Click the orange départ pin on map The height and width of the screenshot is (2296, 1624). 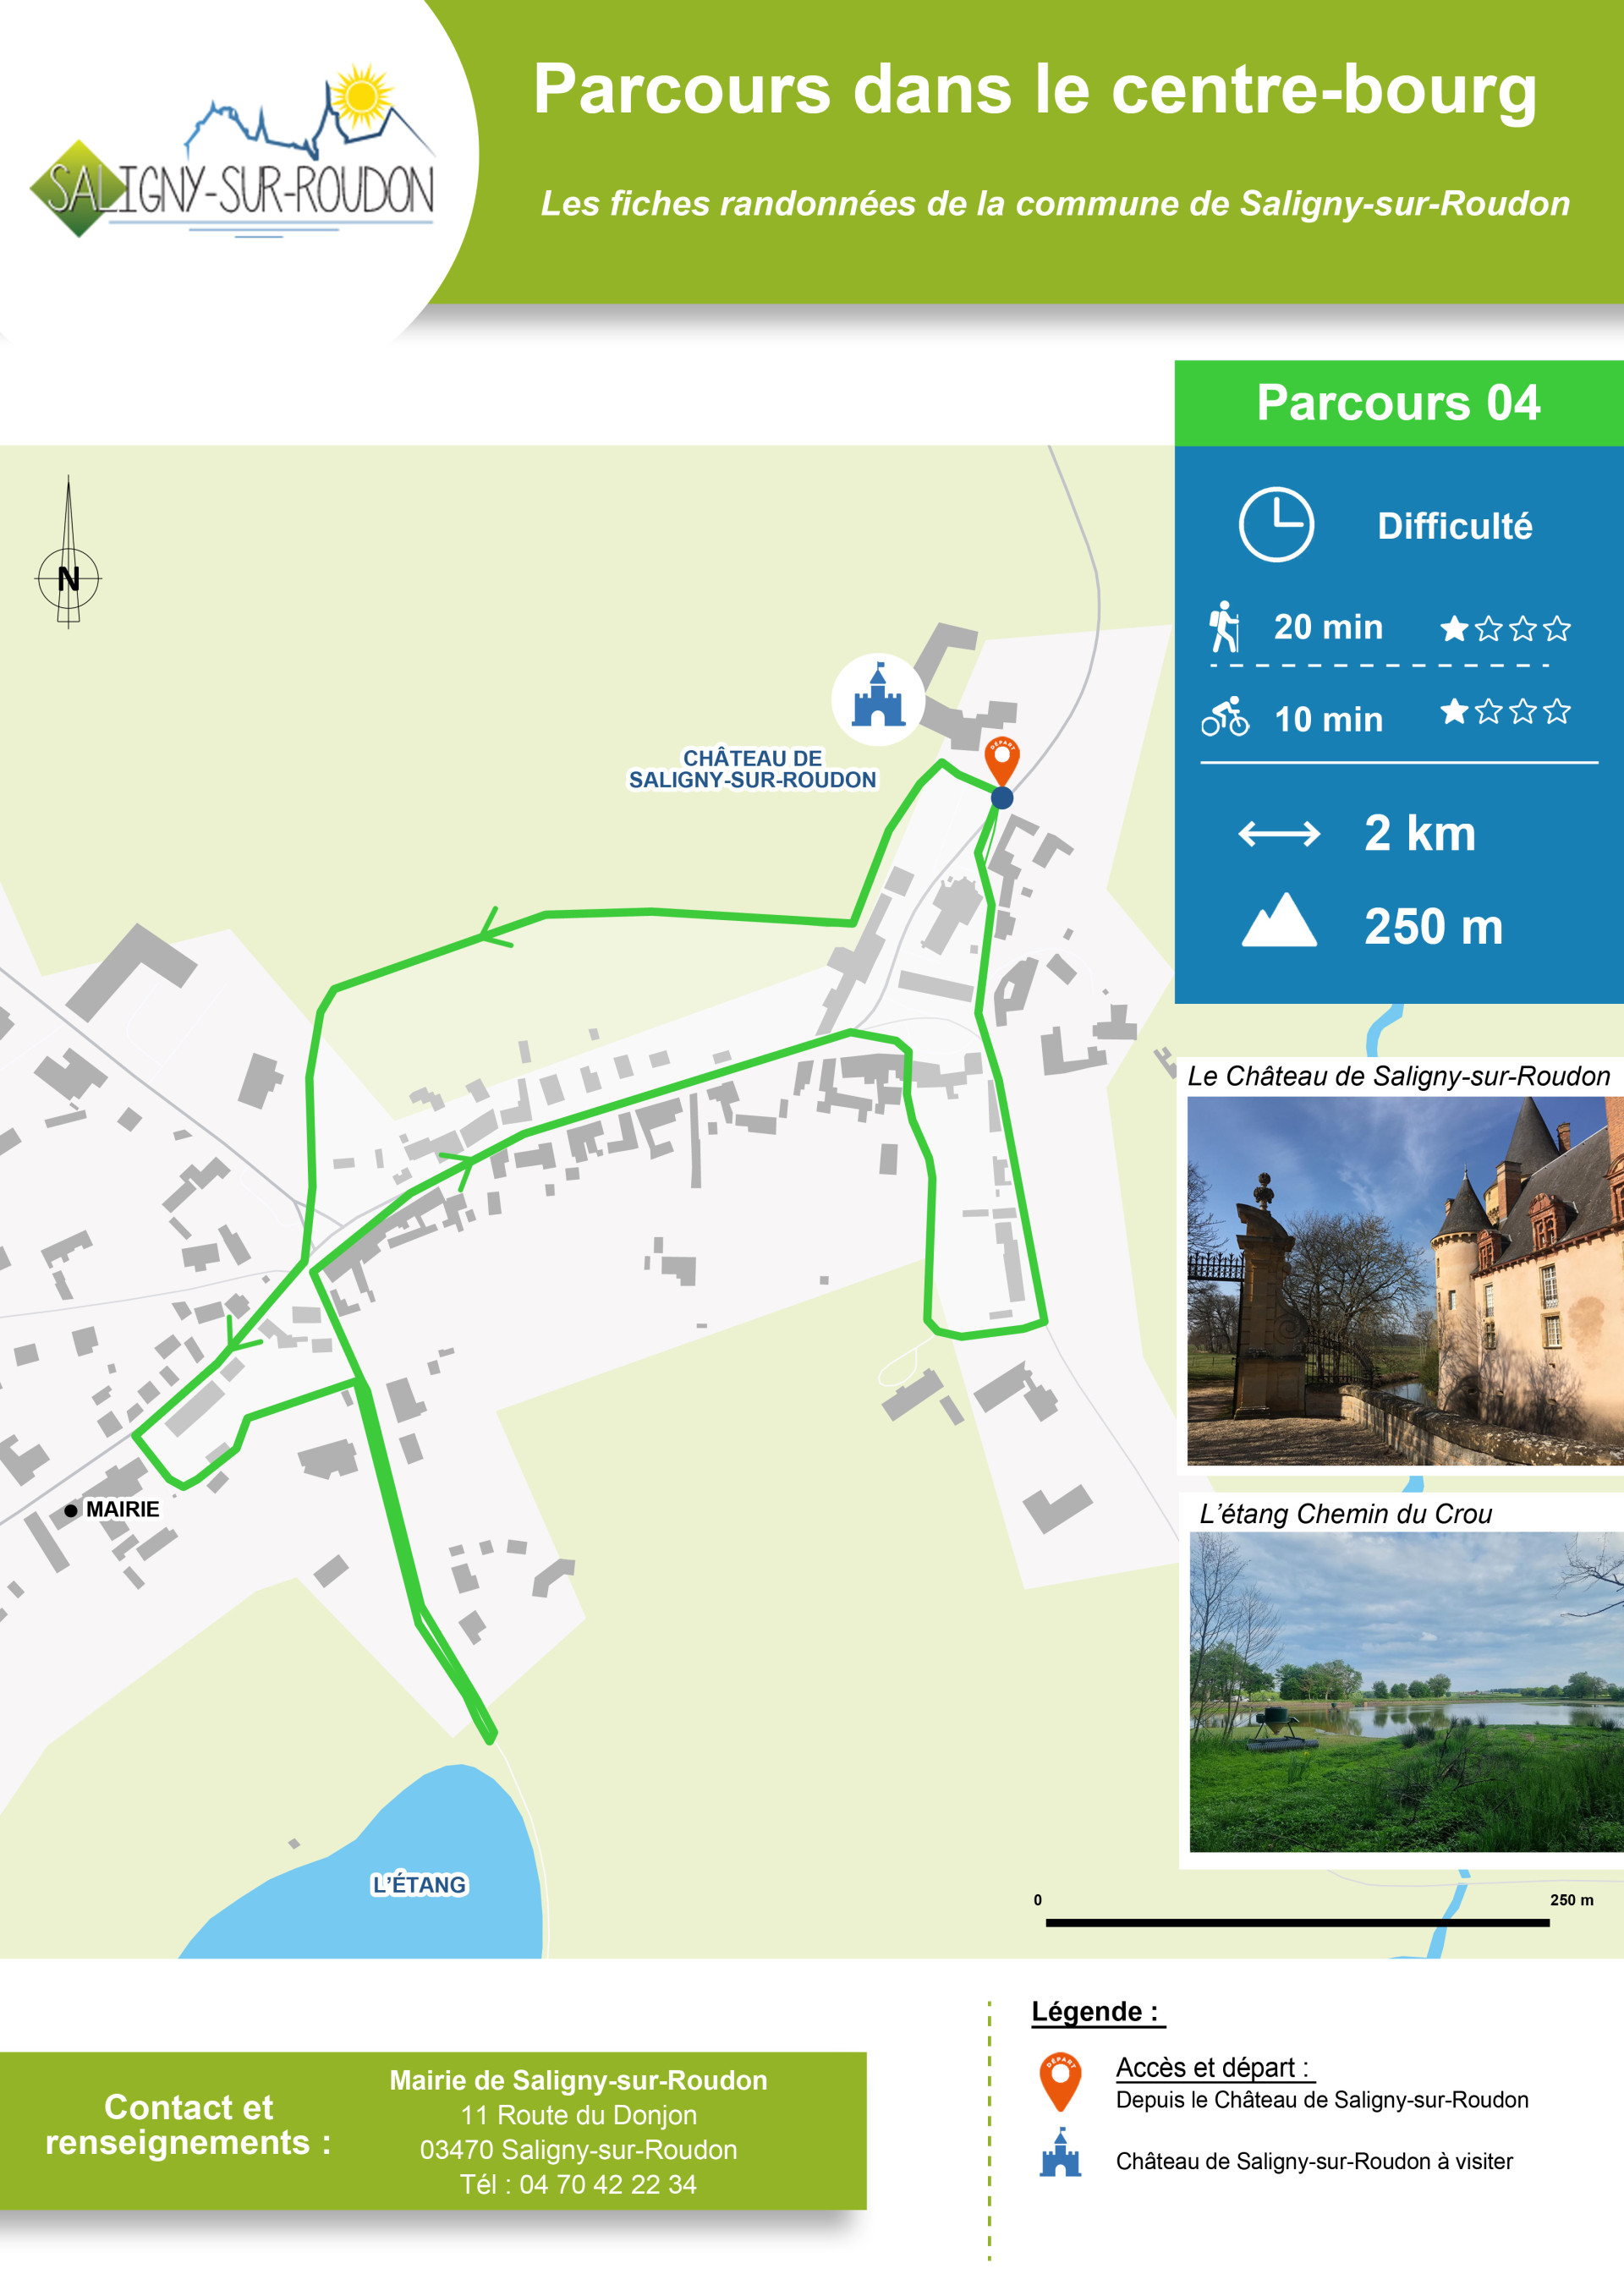coord(1002,762)
